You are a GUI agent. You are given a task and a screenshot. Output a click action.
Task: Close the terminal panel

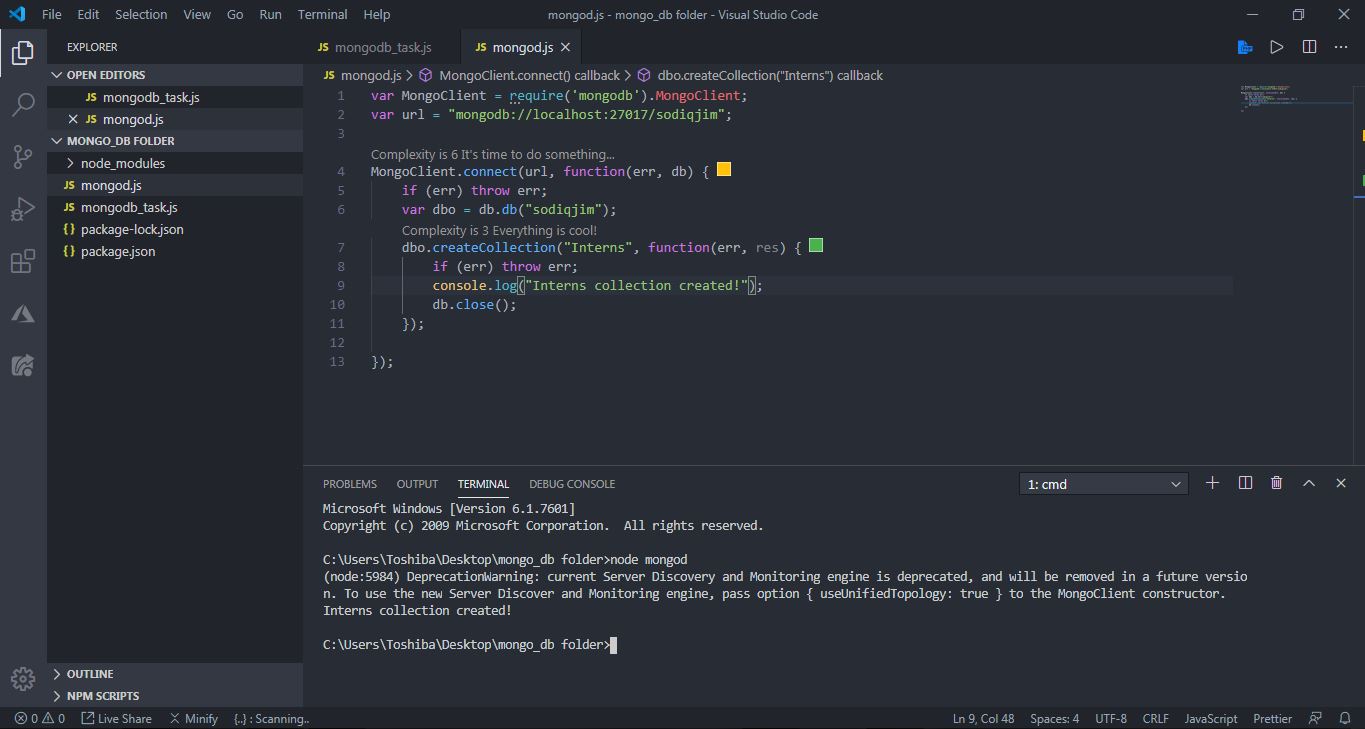tap(1341, 483)
